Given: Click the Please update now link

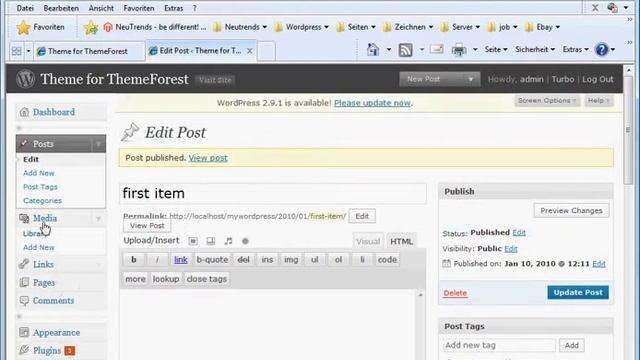Looking at the screenshot, I should pos(372,103).
